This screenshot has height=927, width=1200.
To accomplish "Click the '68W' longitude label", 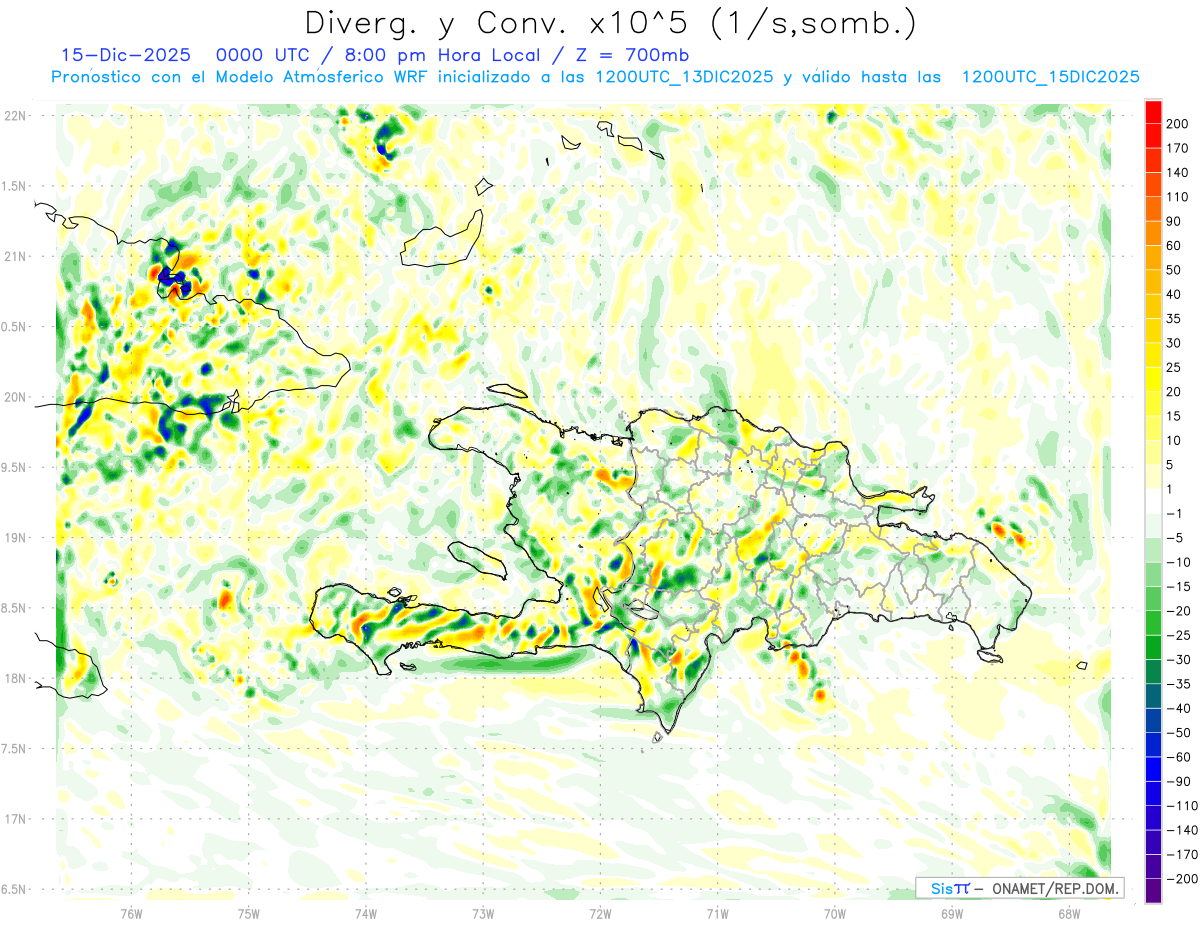I will coord(1069,912).
